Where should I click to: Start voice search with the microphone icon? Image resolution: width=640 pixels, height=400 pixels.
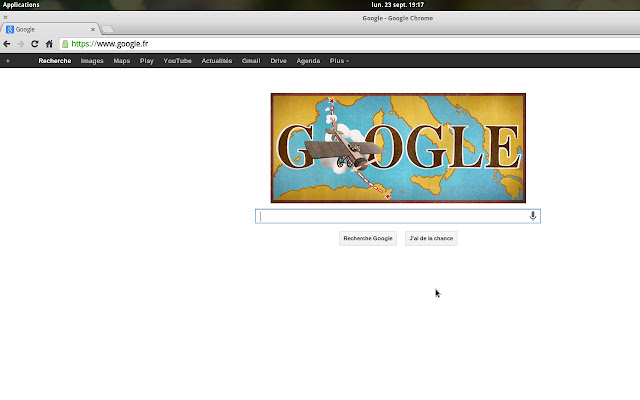coord(533,216)
